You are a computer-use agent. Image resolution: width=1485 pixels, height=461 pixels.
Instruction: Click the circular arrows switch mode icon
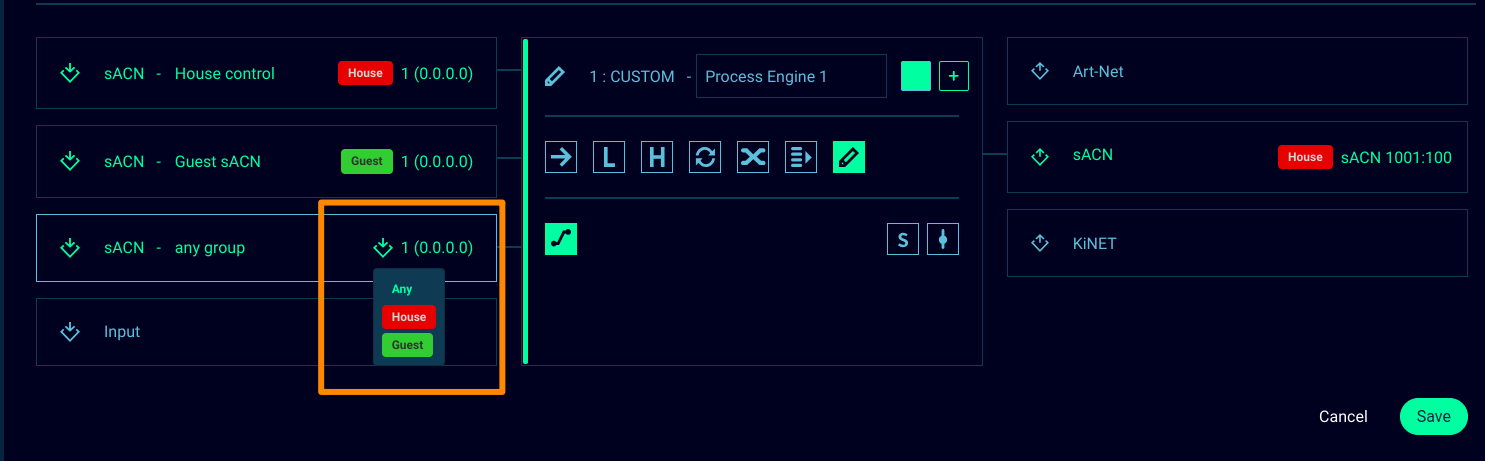pos(705,157)
